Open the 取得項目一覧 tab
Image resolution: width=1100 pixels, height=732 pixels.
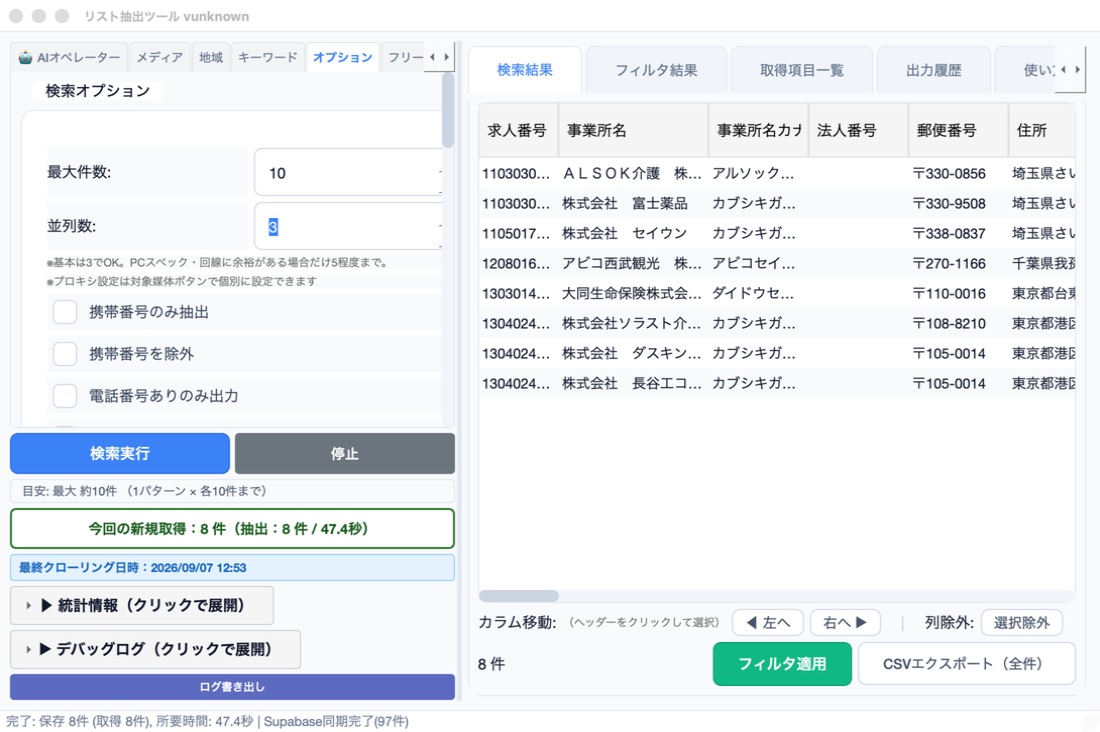pyautogui.click(x=802, y=70)
